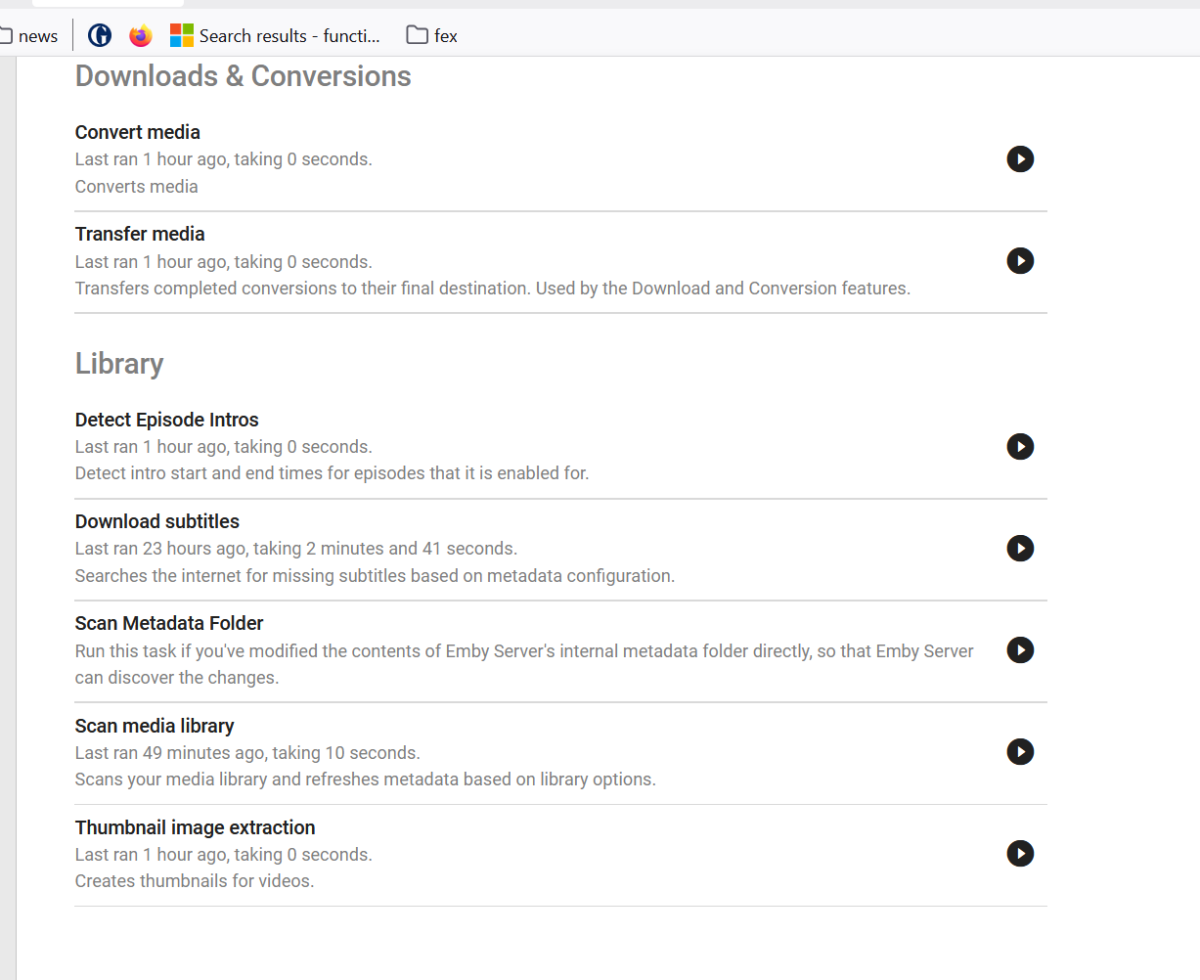Run the Convert media task
The image size is (1200, 980).
(x=1019, y=159)
